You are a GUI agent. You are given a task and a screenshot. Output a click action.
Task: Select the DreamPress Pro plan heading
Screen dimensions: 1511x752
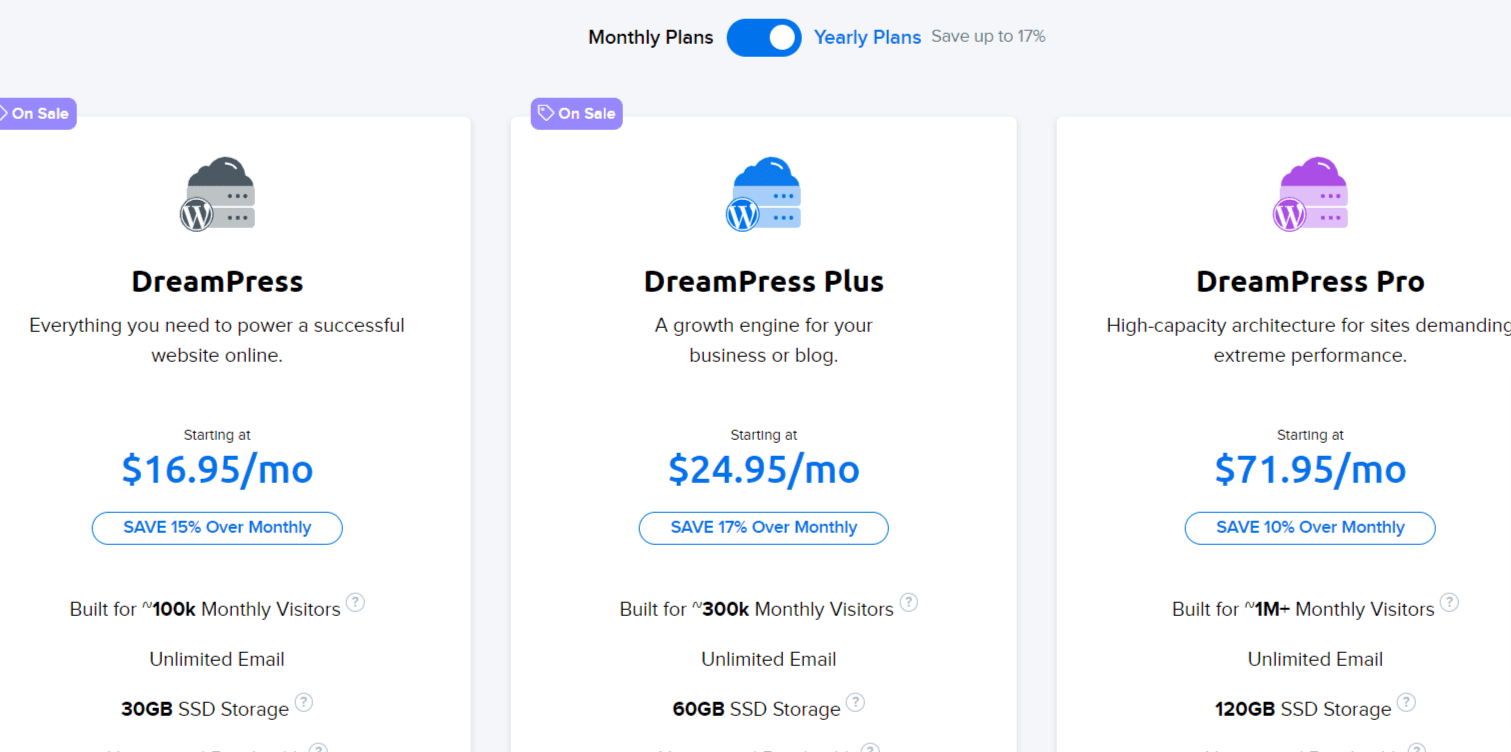1310,282
